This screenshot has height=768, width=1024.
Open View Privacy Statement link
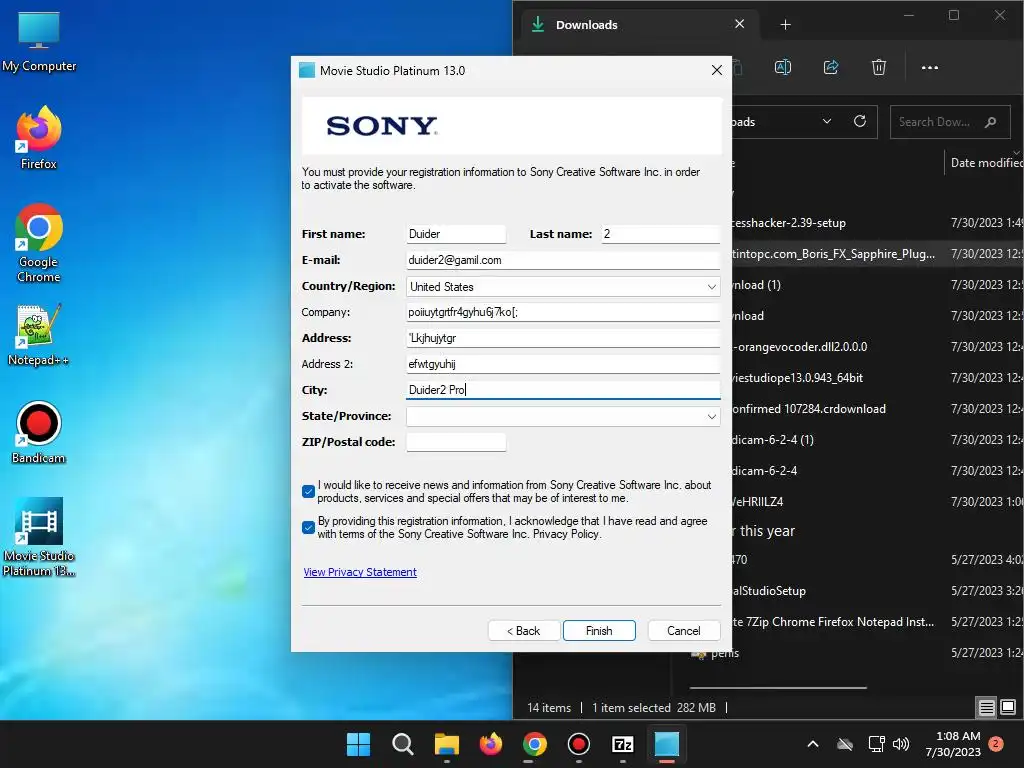click(360, 572)
